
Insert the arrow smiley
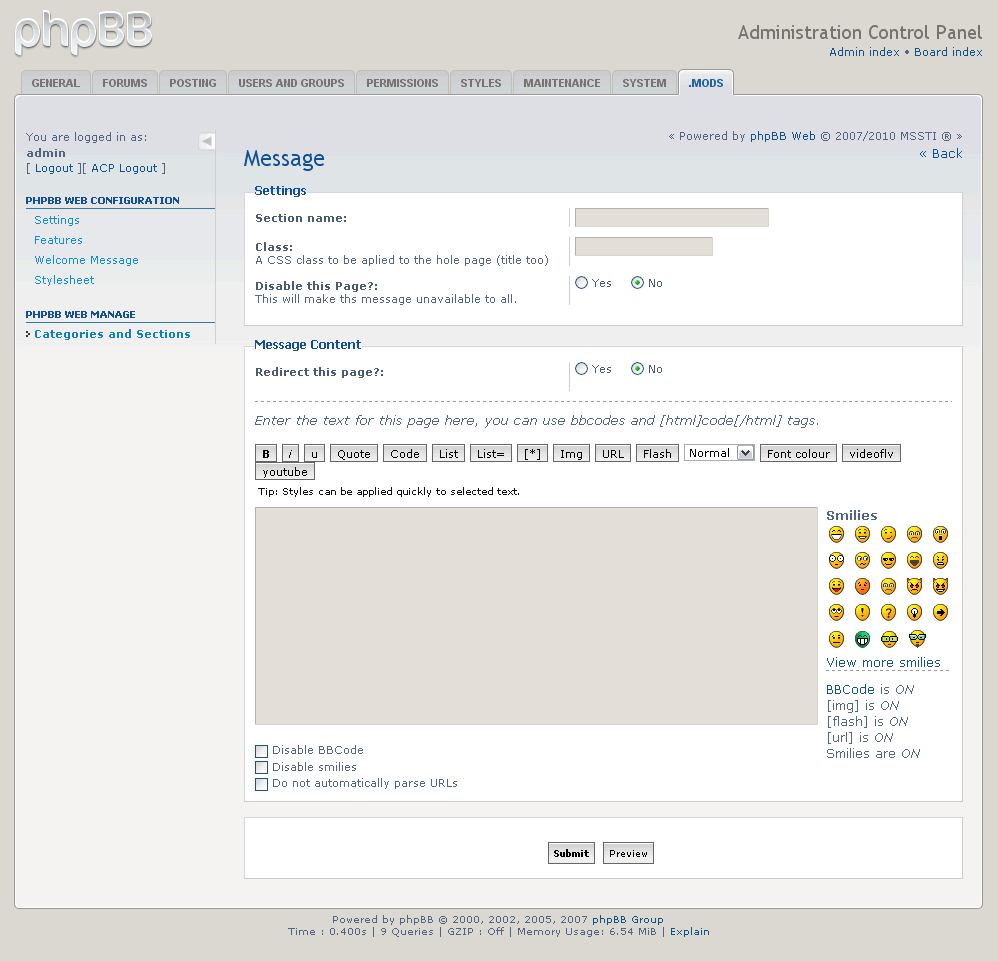[x=941, y=612]
